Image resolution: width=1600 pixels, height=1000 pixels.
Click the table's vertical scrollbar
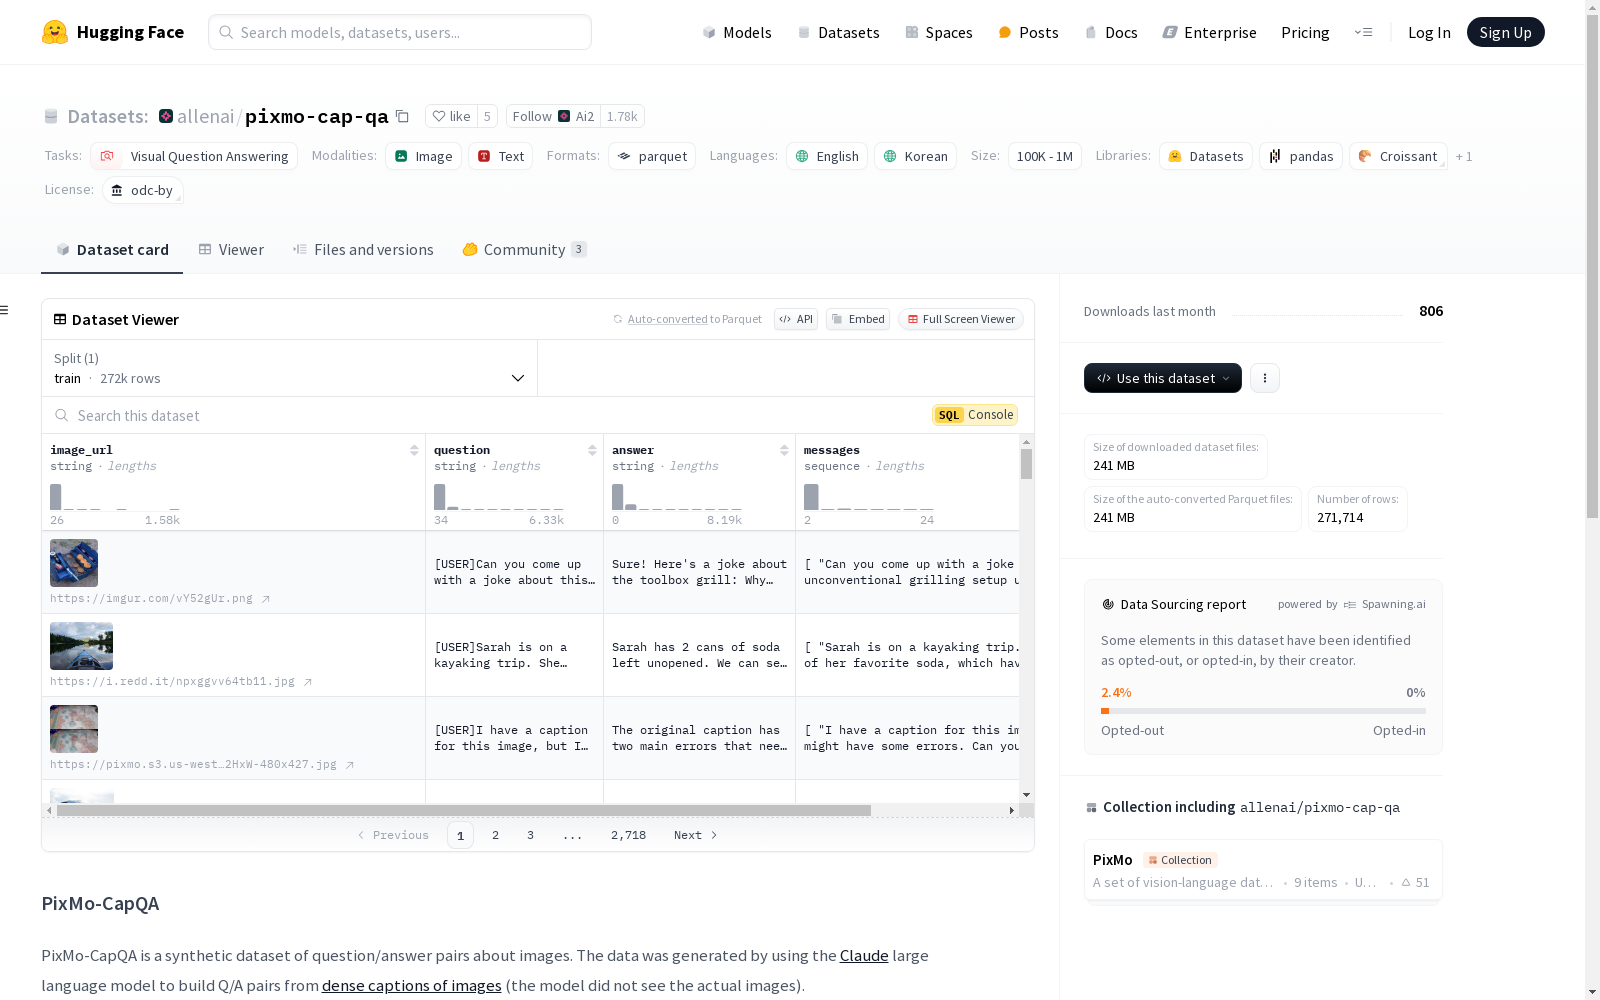1026,464
